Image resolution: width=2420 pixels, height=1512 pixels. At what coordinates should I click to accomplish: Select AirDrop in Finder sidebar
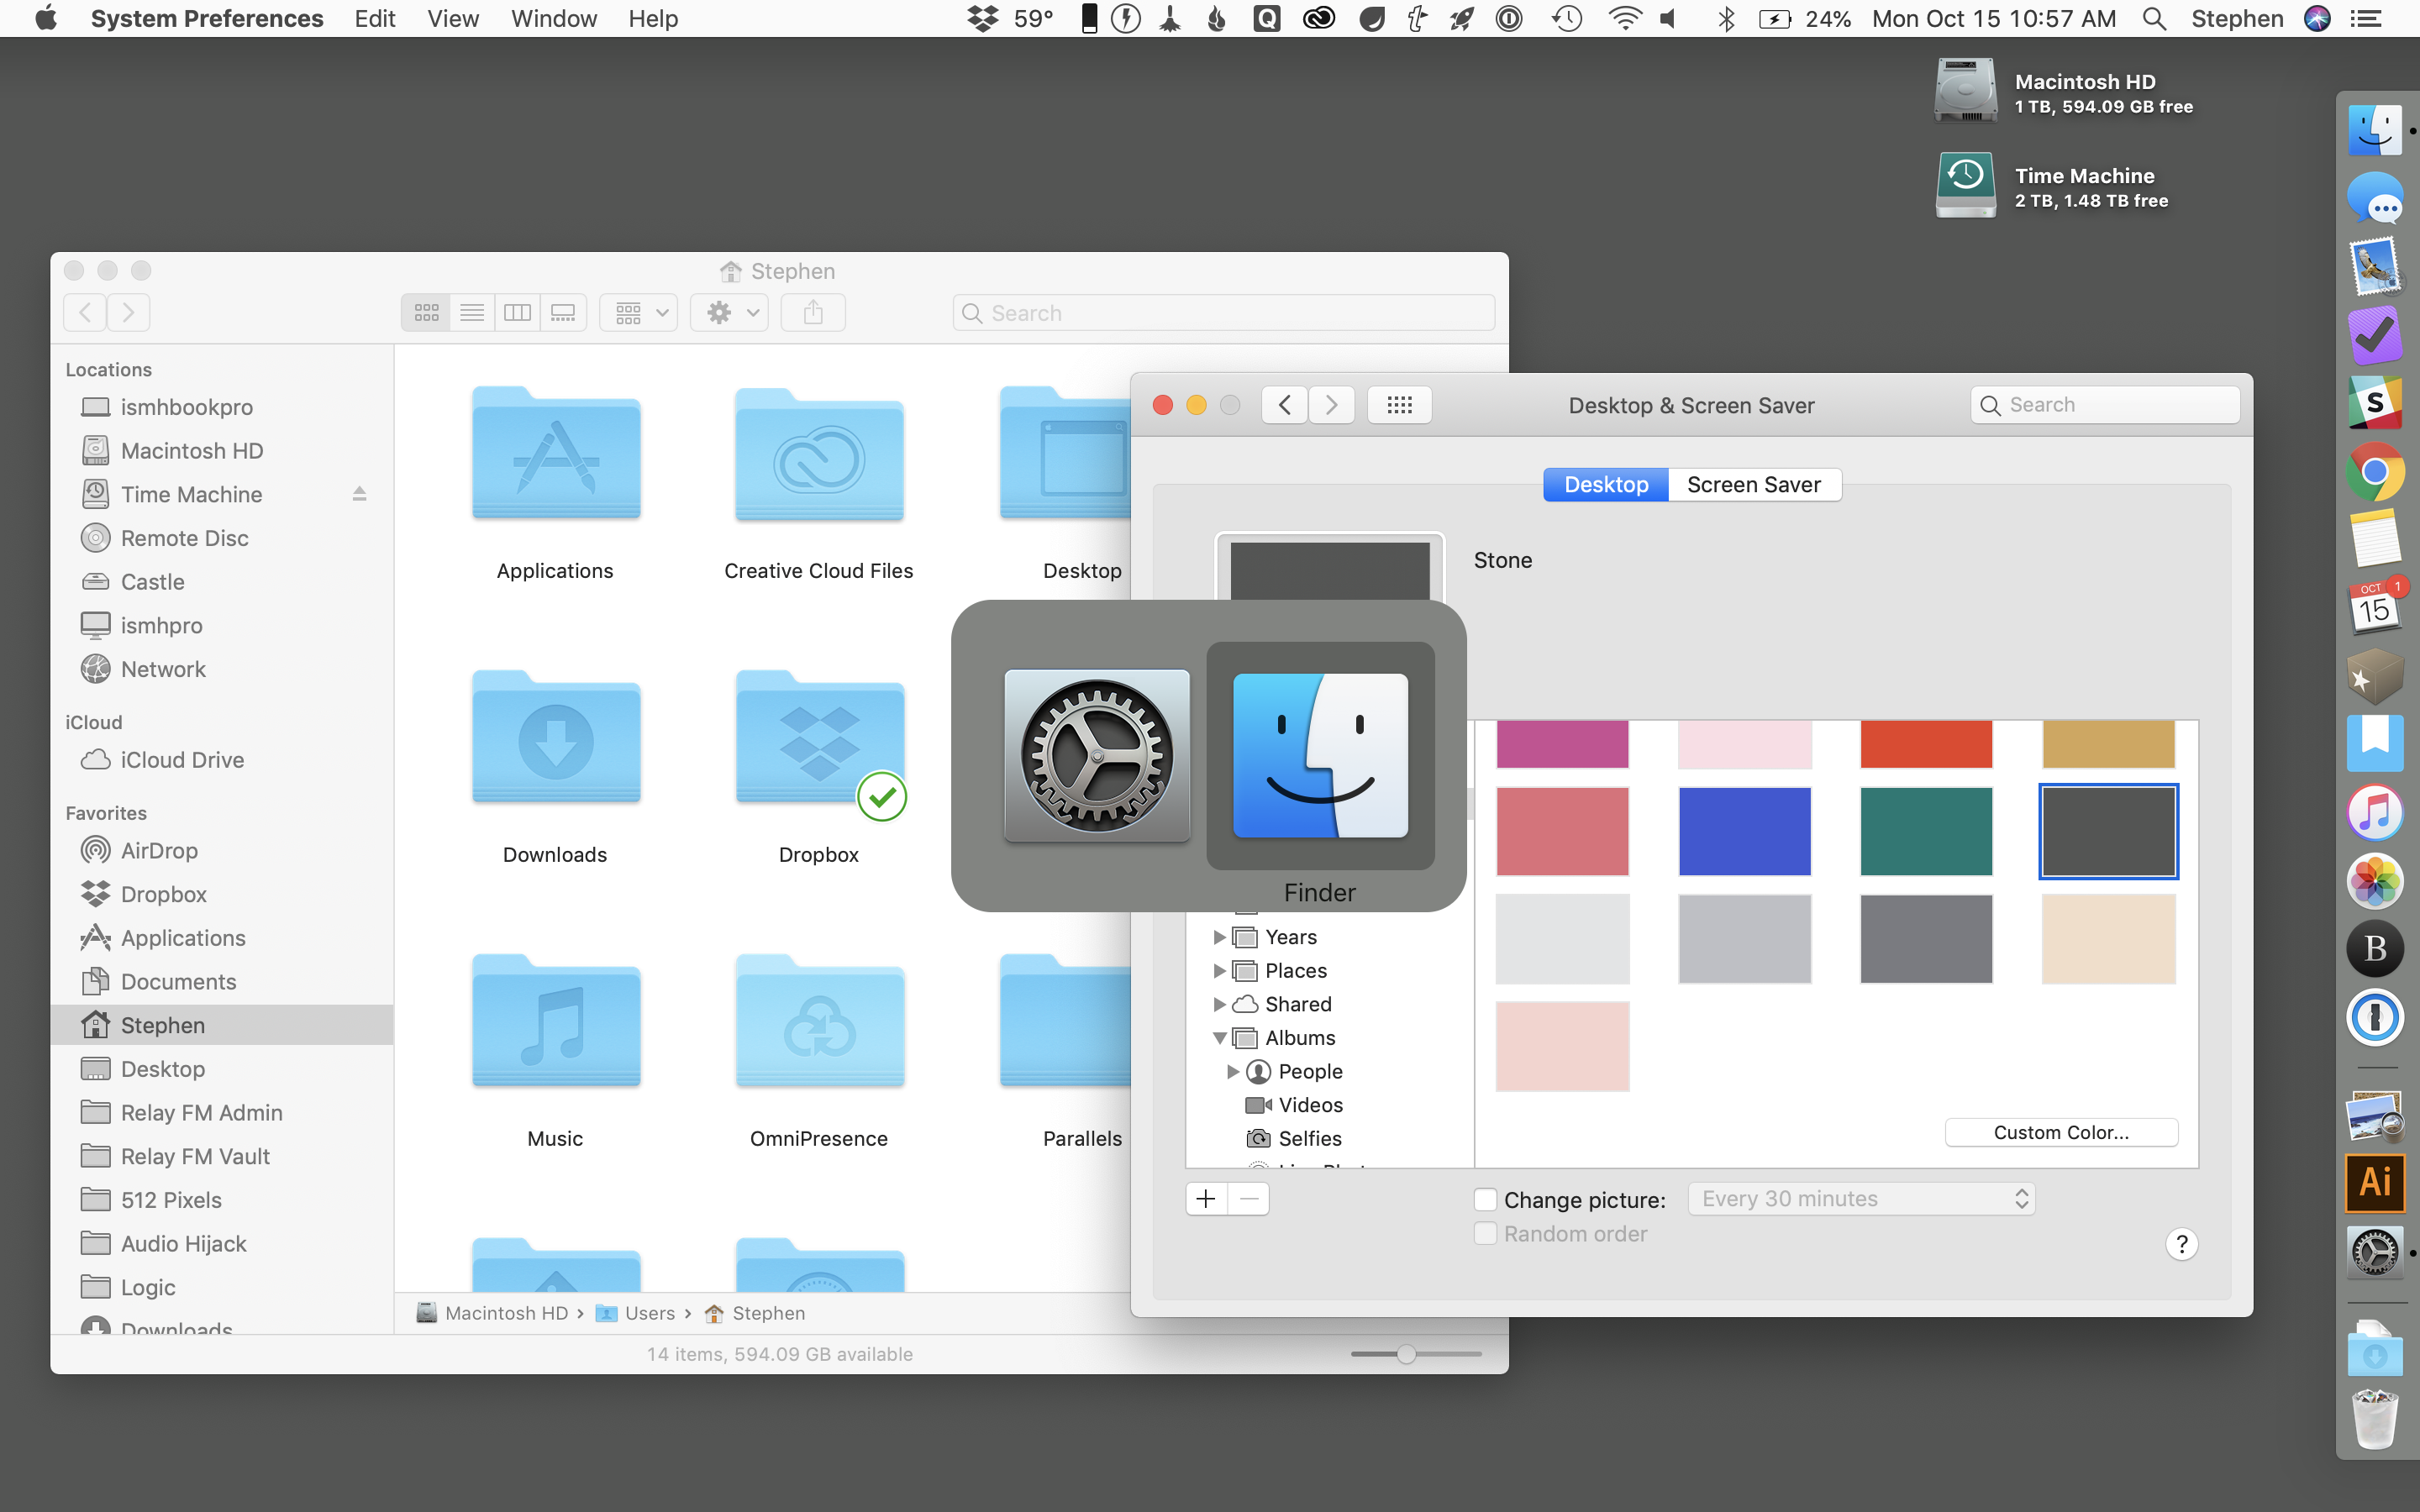point(159,850)
